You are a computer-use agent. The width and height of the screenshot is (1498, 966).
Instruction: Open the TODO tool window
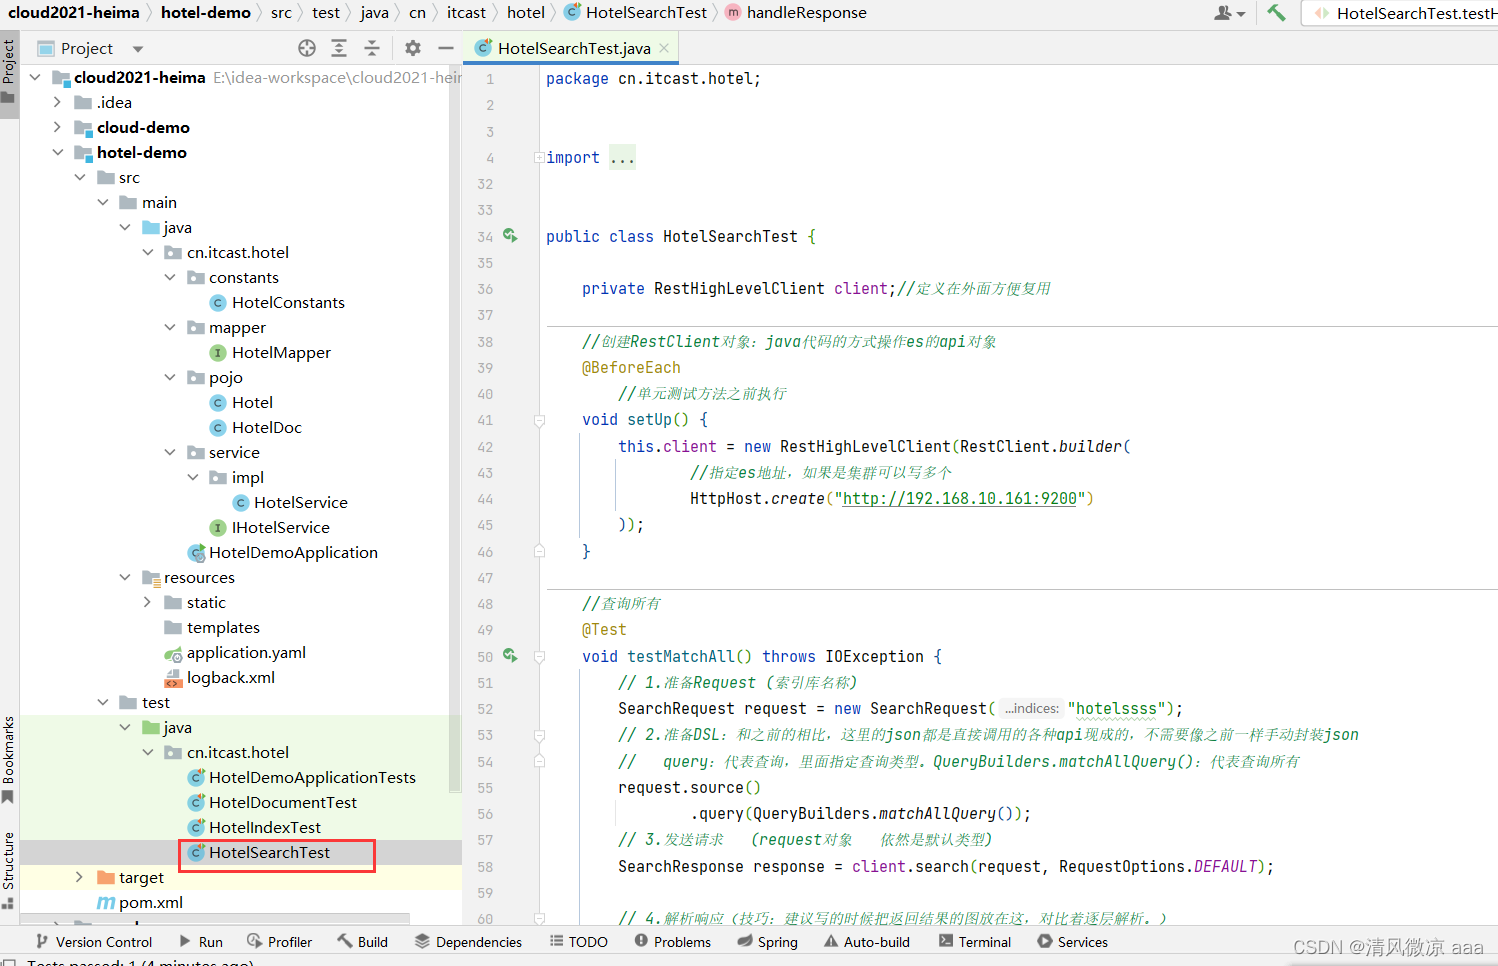point(579,942)
